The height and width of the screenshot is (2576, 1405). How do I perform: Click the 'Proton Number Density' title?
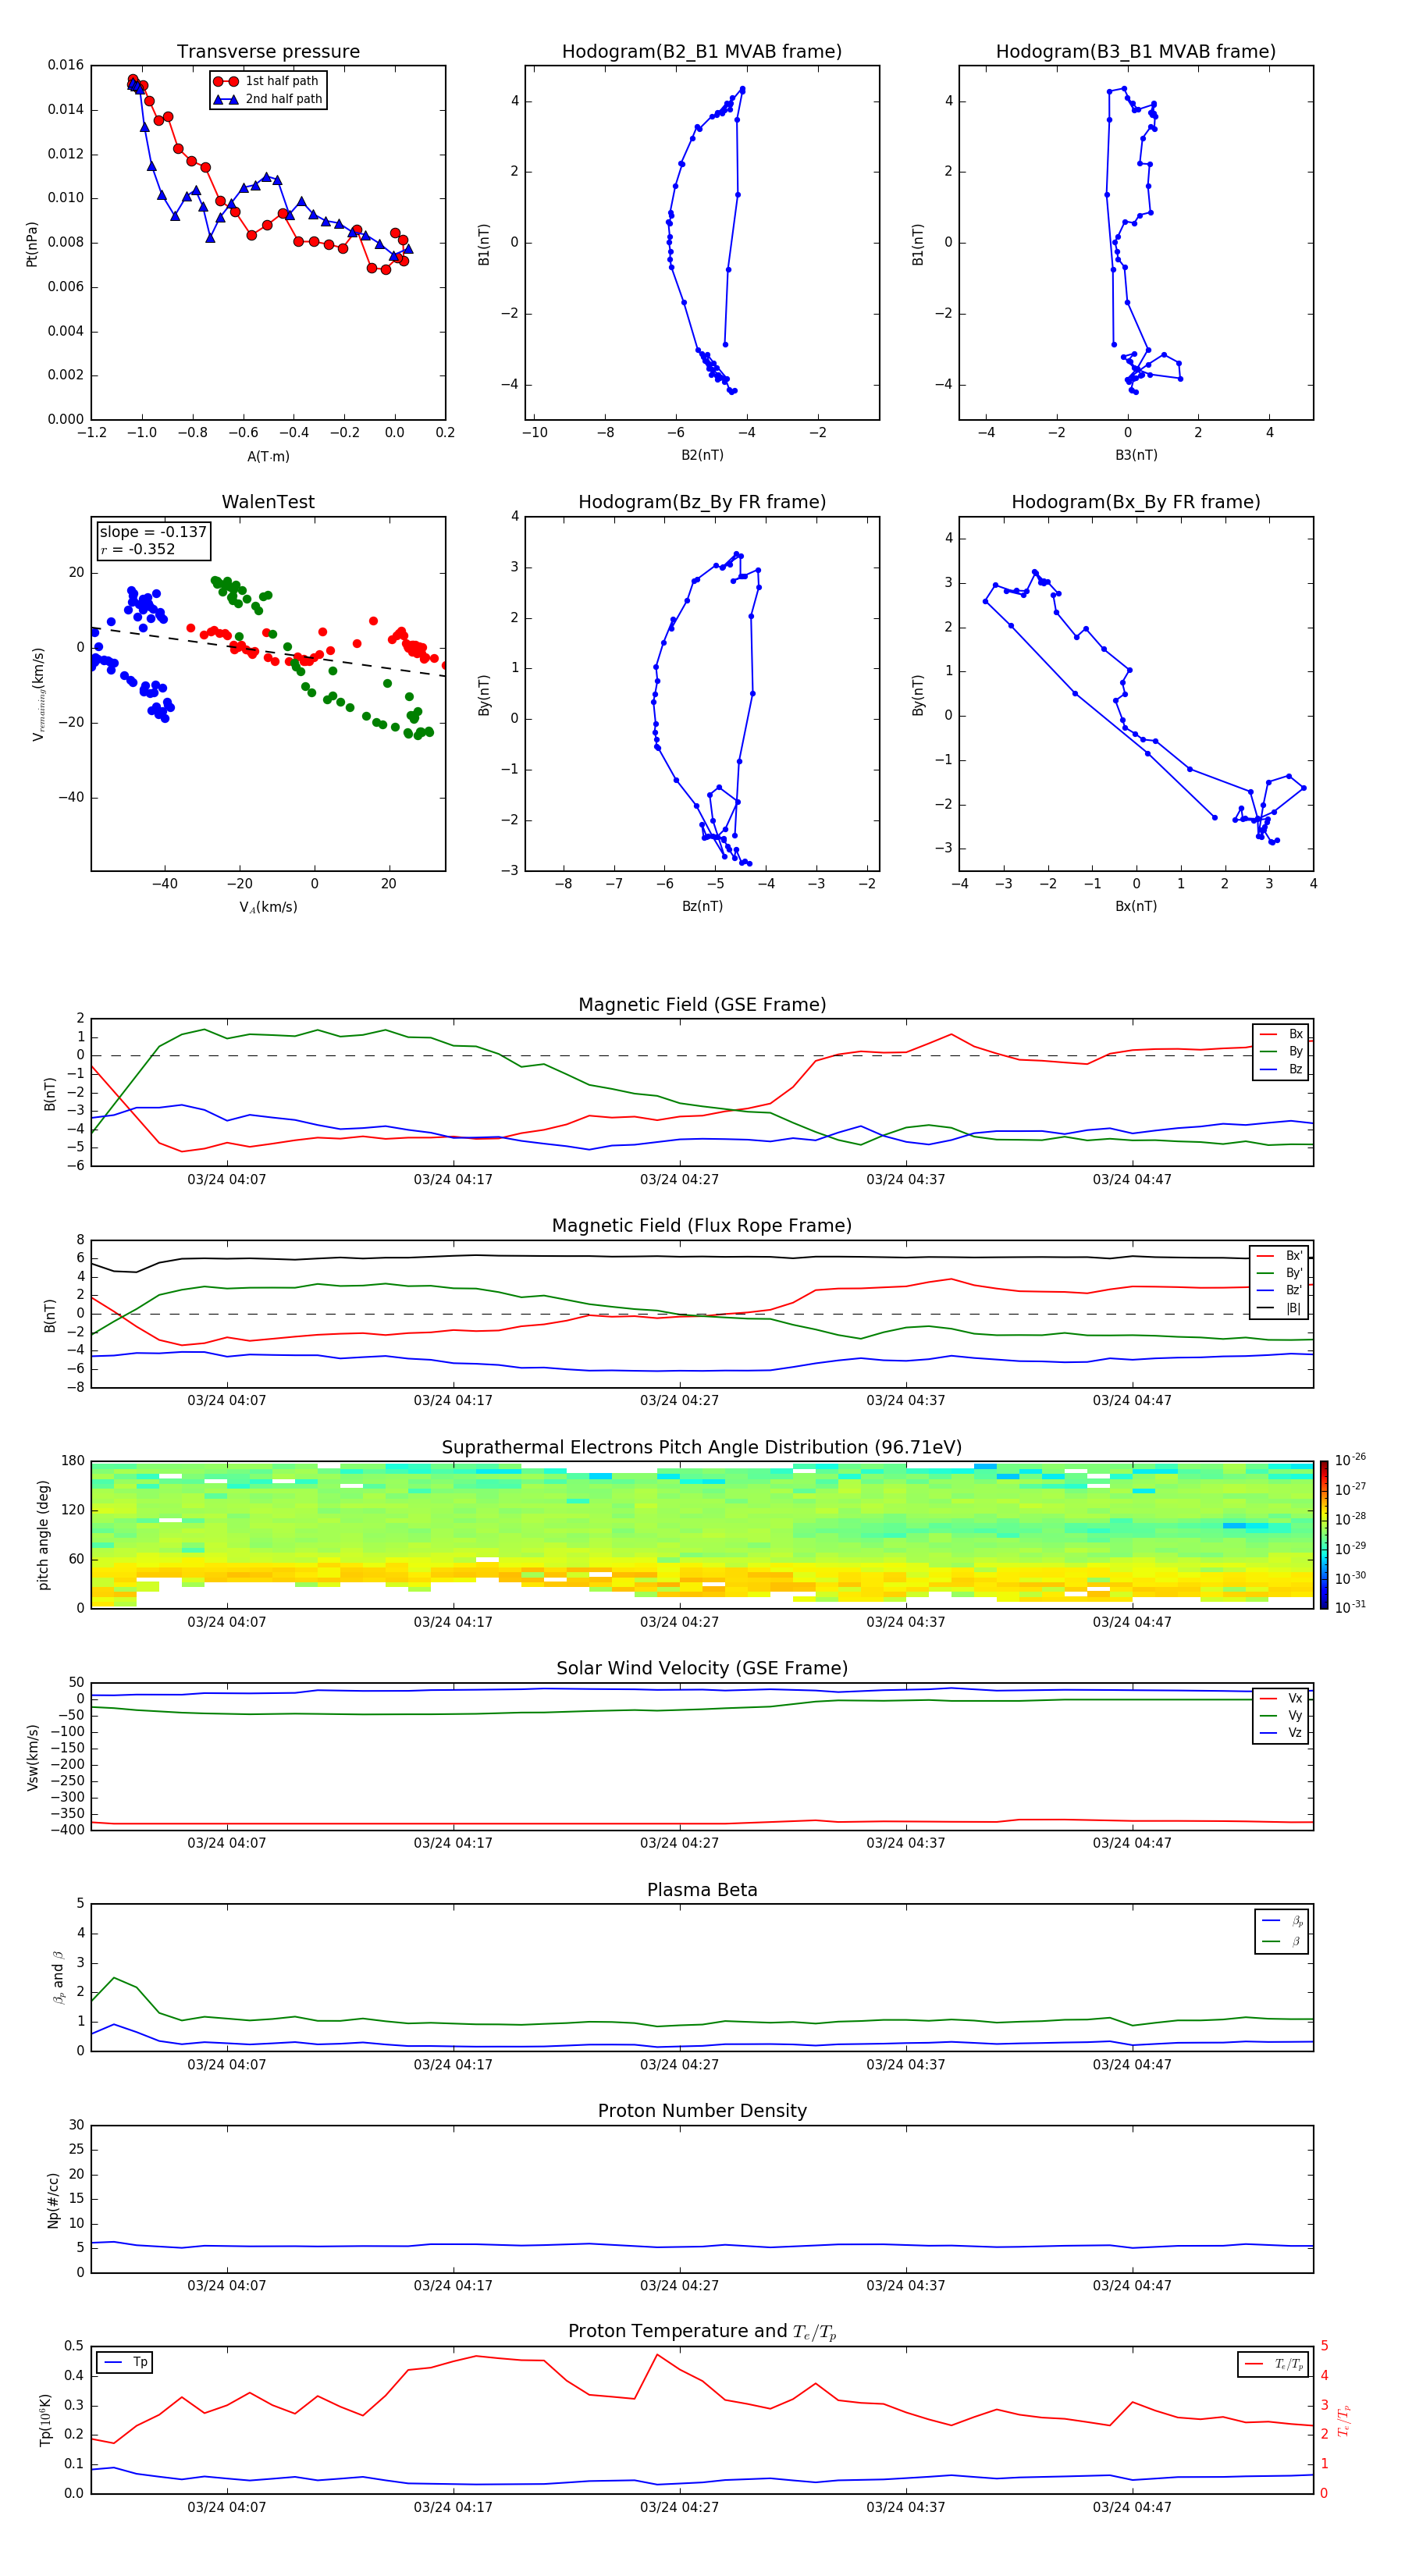(x=702, y=2111)
